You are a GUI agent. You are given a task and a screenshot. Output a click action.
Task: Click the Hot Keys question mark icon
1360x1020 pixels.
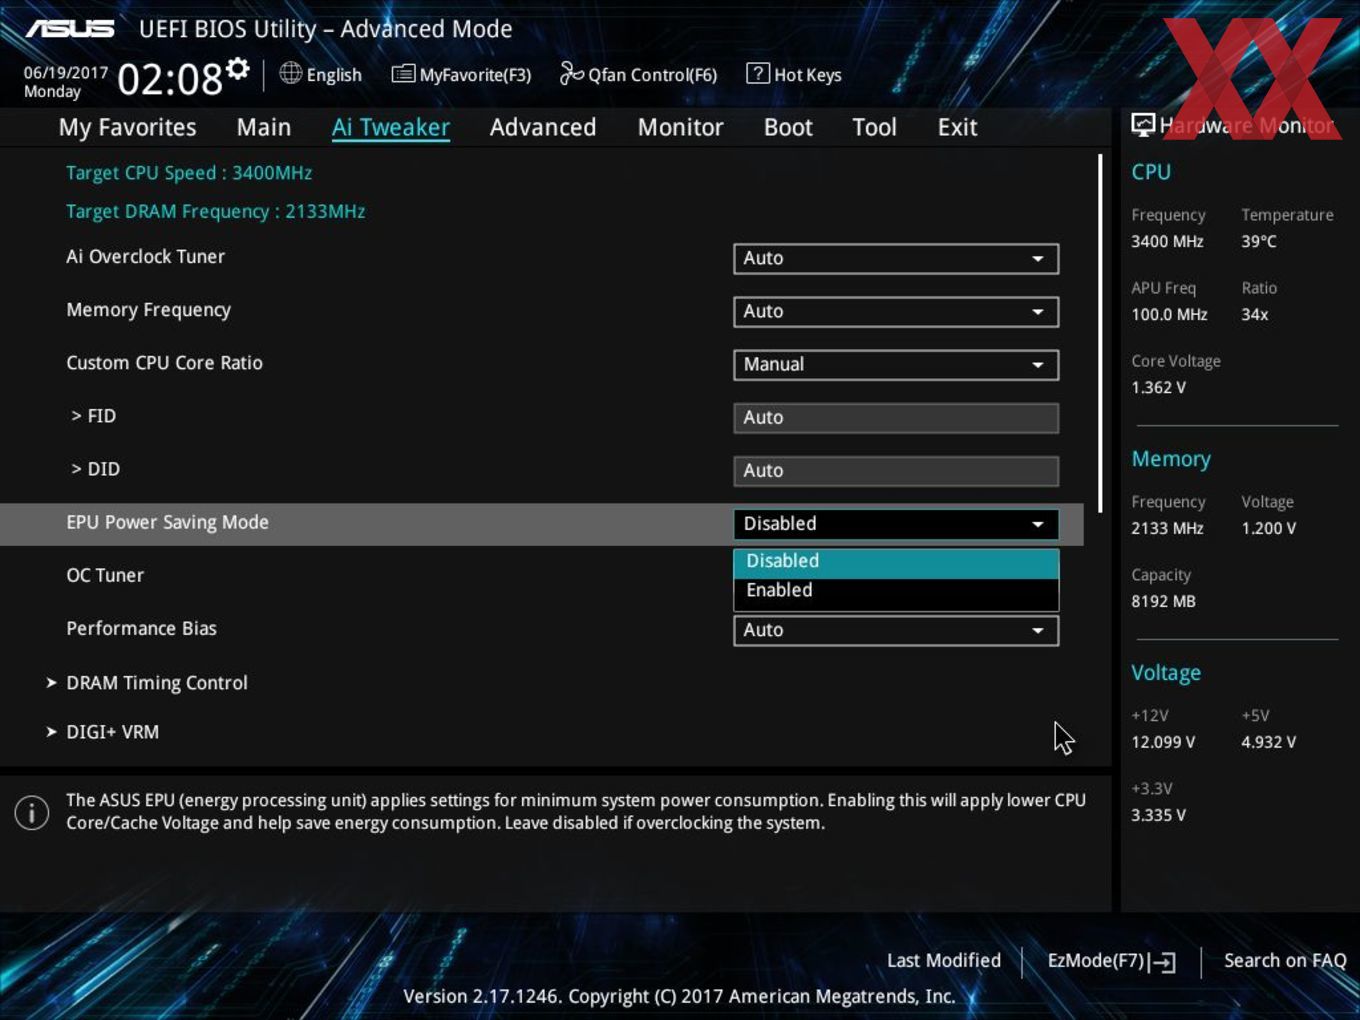click(x=758, y=73)
